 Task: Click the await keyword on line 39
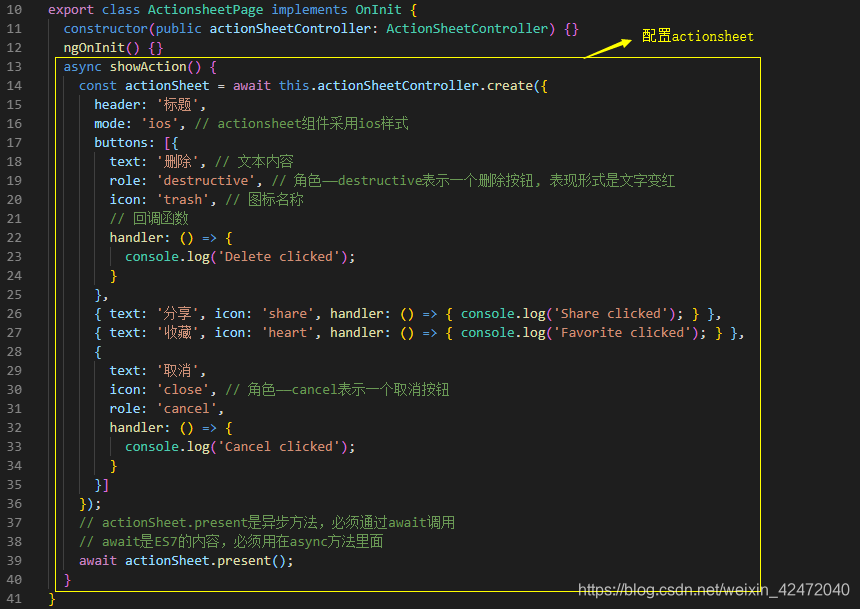click(97, 560)
